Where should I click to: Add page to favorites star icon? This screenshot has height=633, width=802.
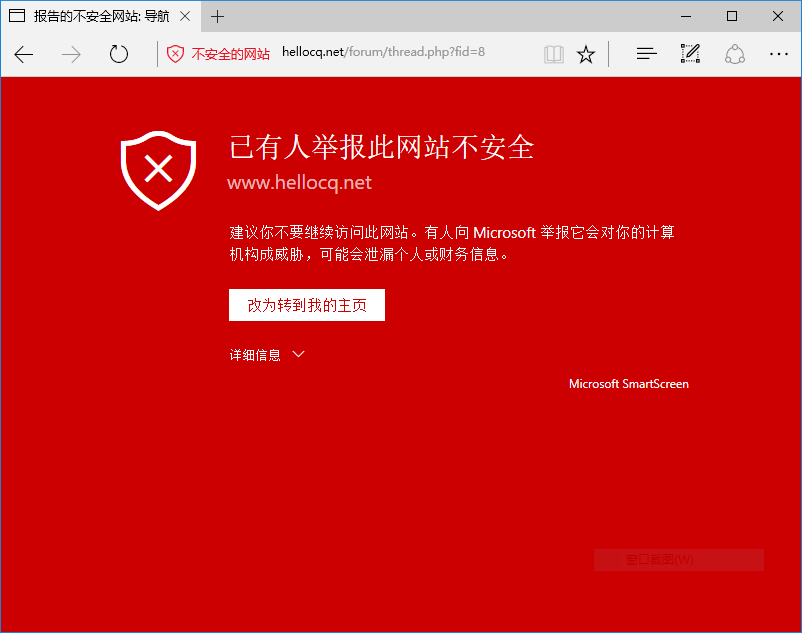[586, 54]
